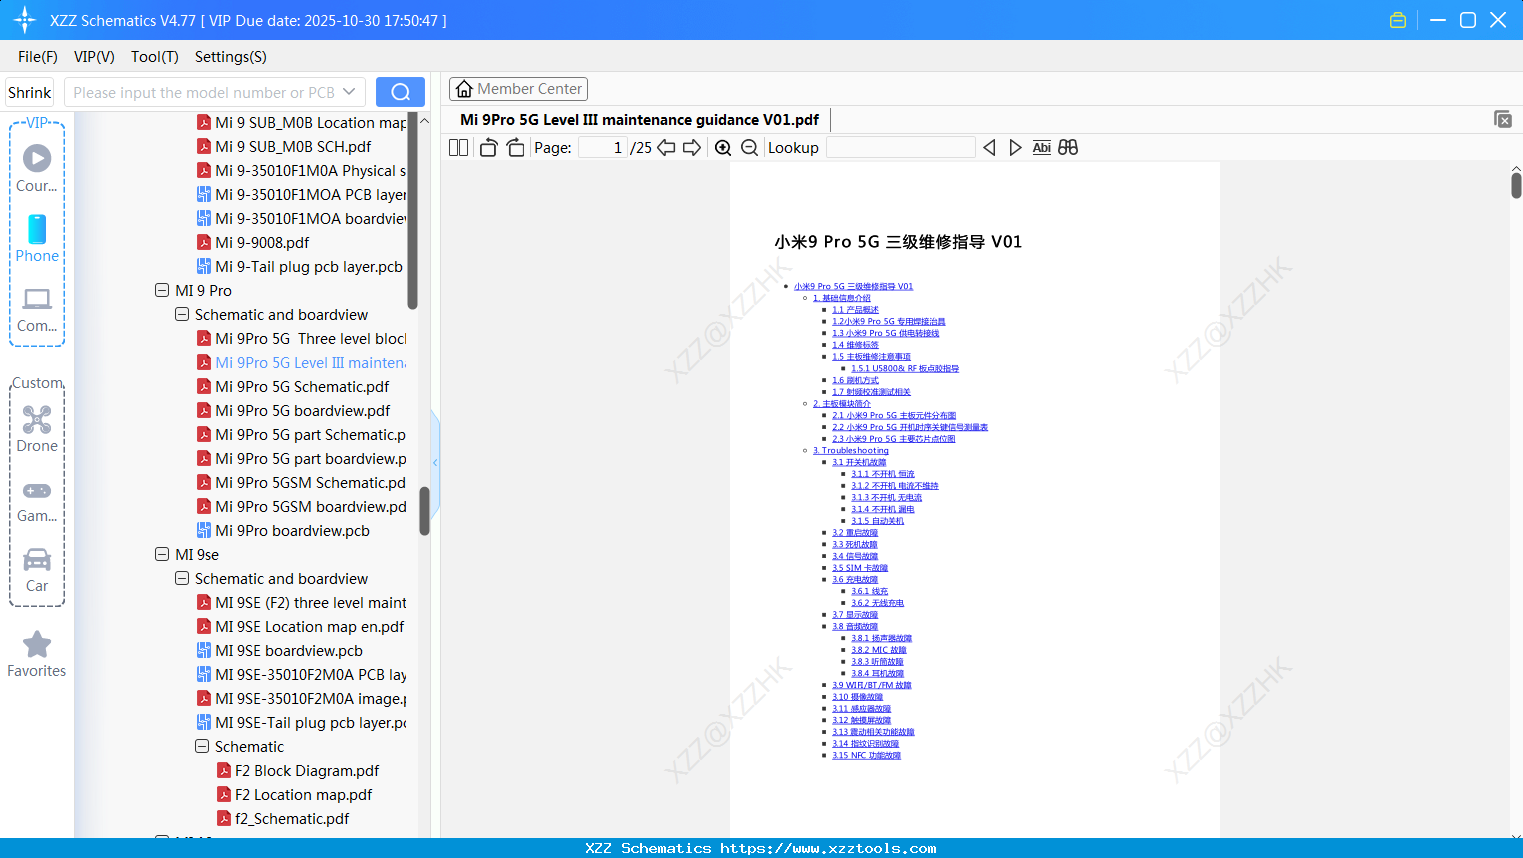The image size is (1523, 858).
Task: Open the Favorites star
Action: 37,654
